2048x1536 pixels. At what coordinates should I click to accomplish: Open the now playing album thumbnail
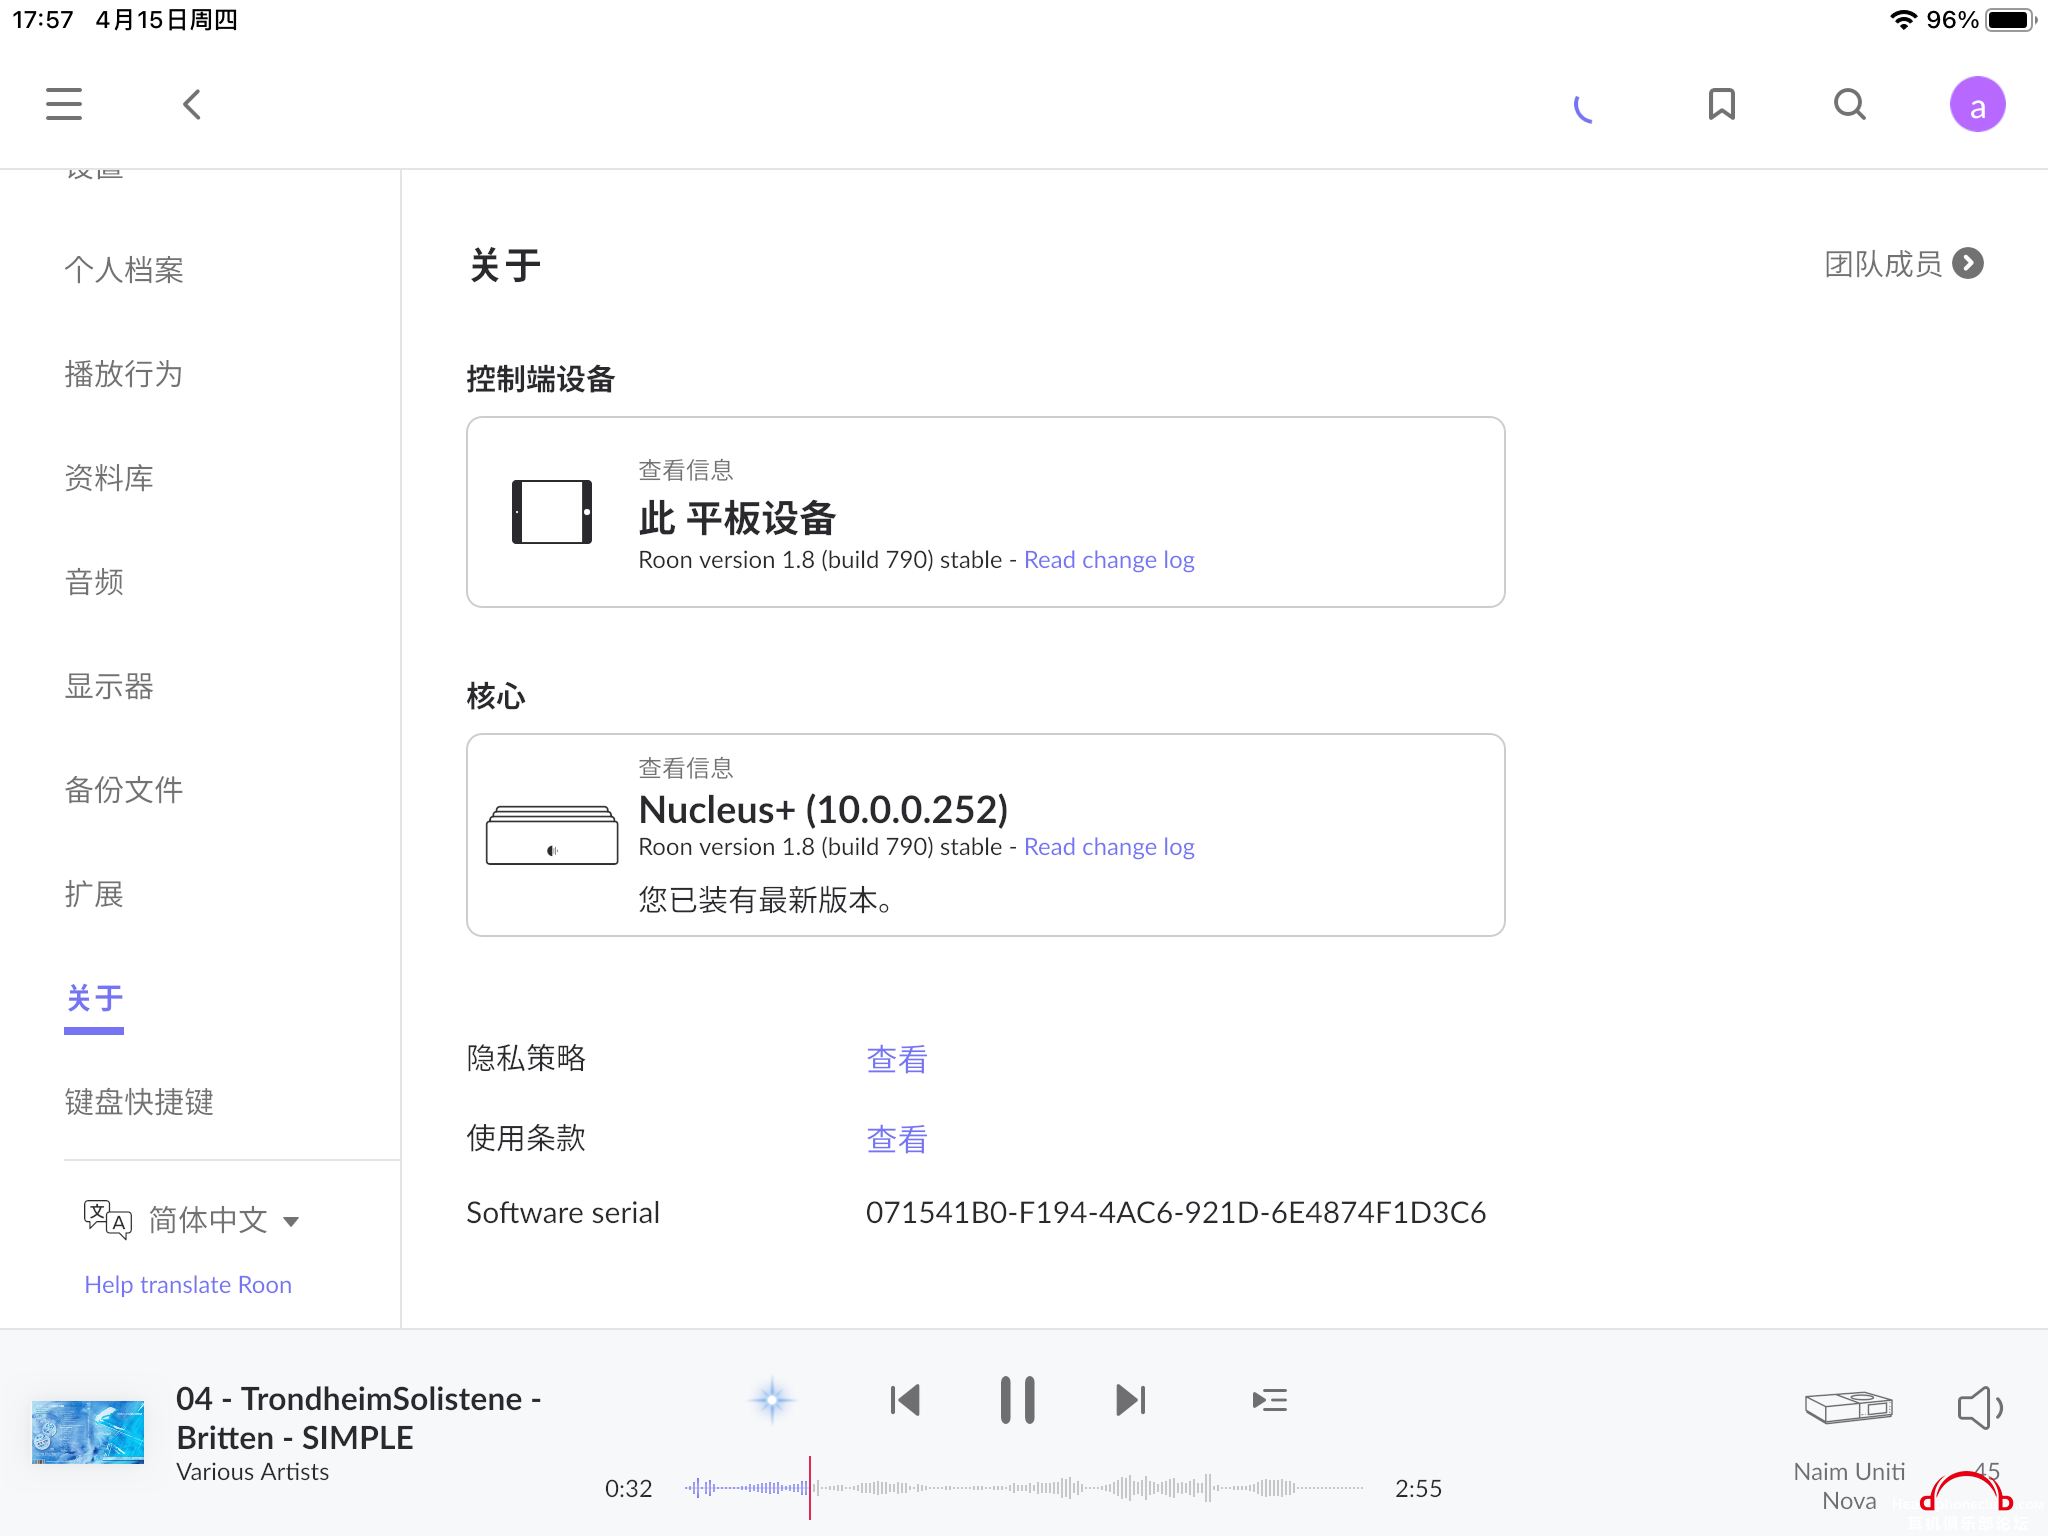pyautogui.click(x=88, y=1432)
